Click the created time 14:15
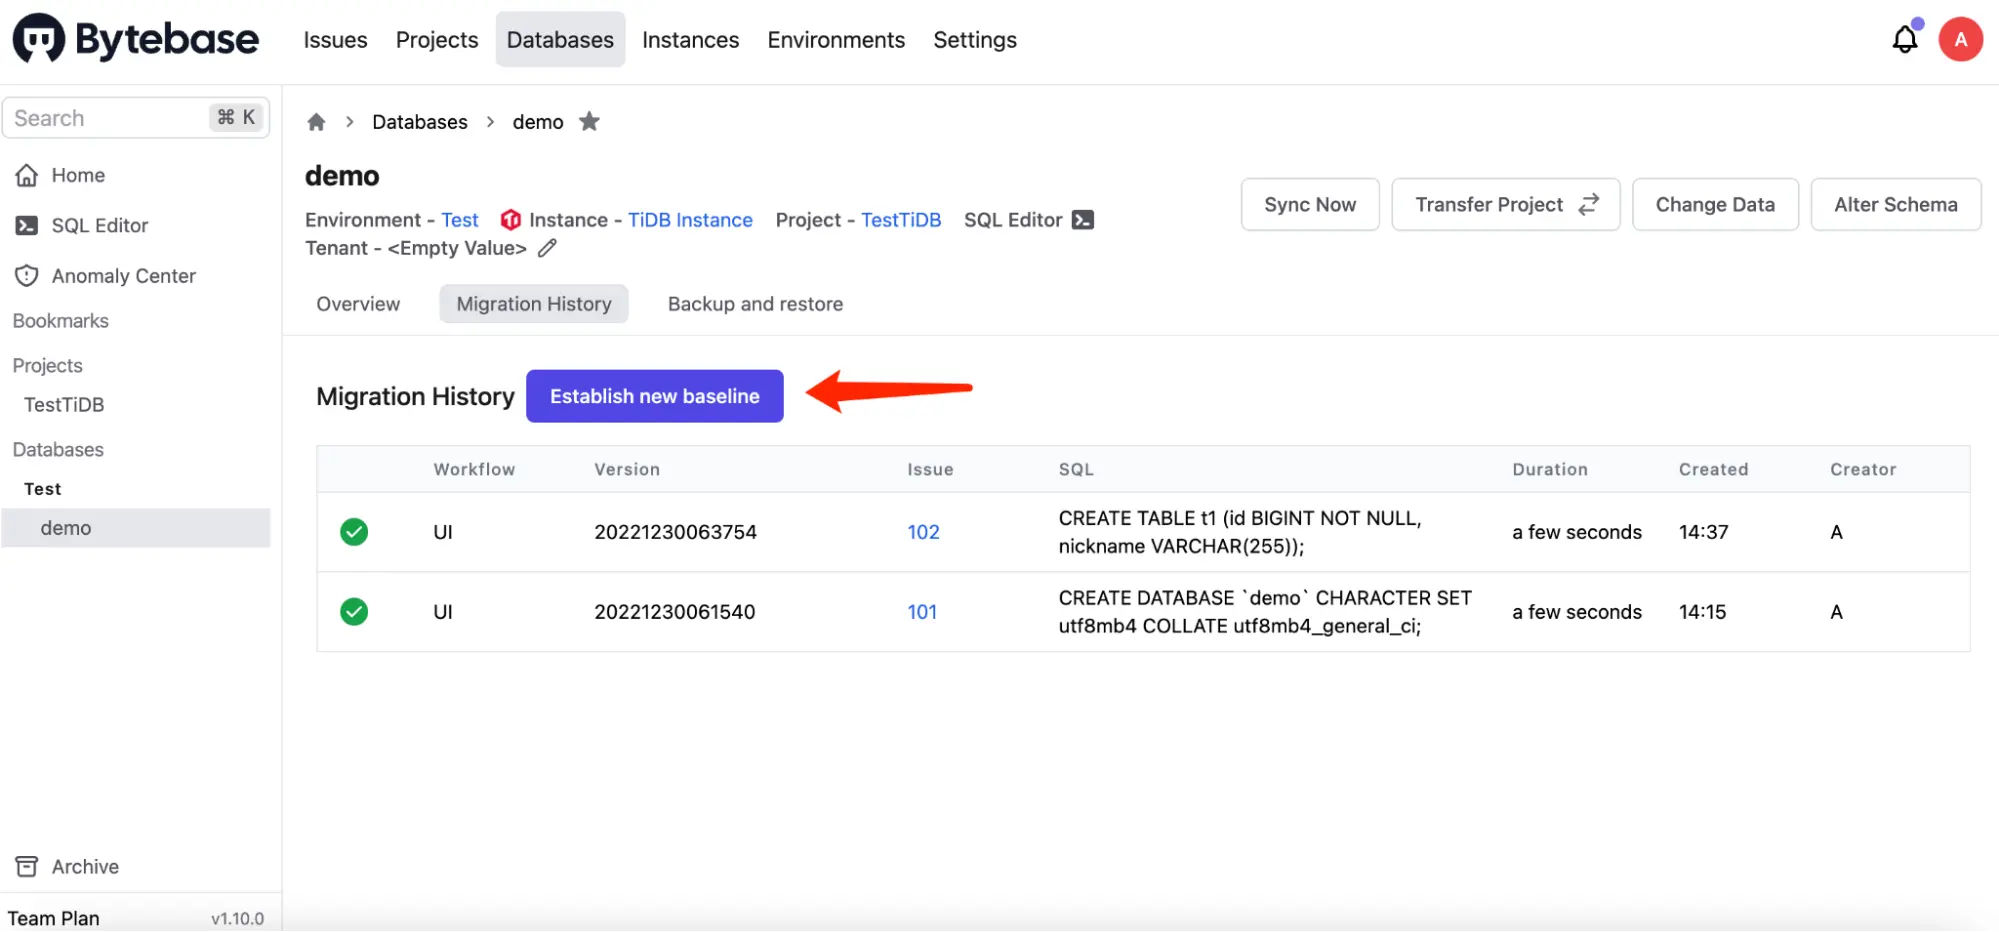Viewport: 1999px width, 932px height. [x=1702, y=612]
